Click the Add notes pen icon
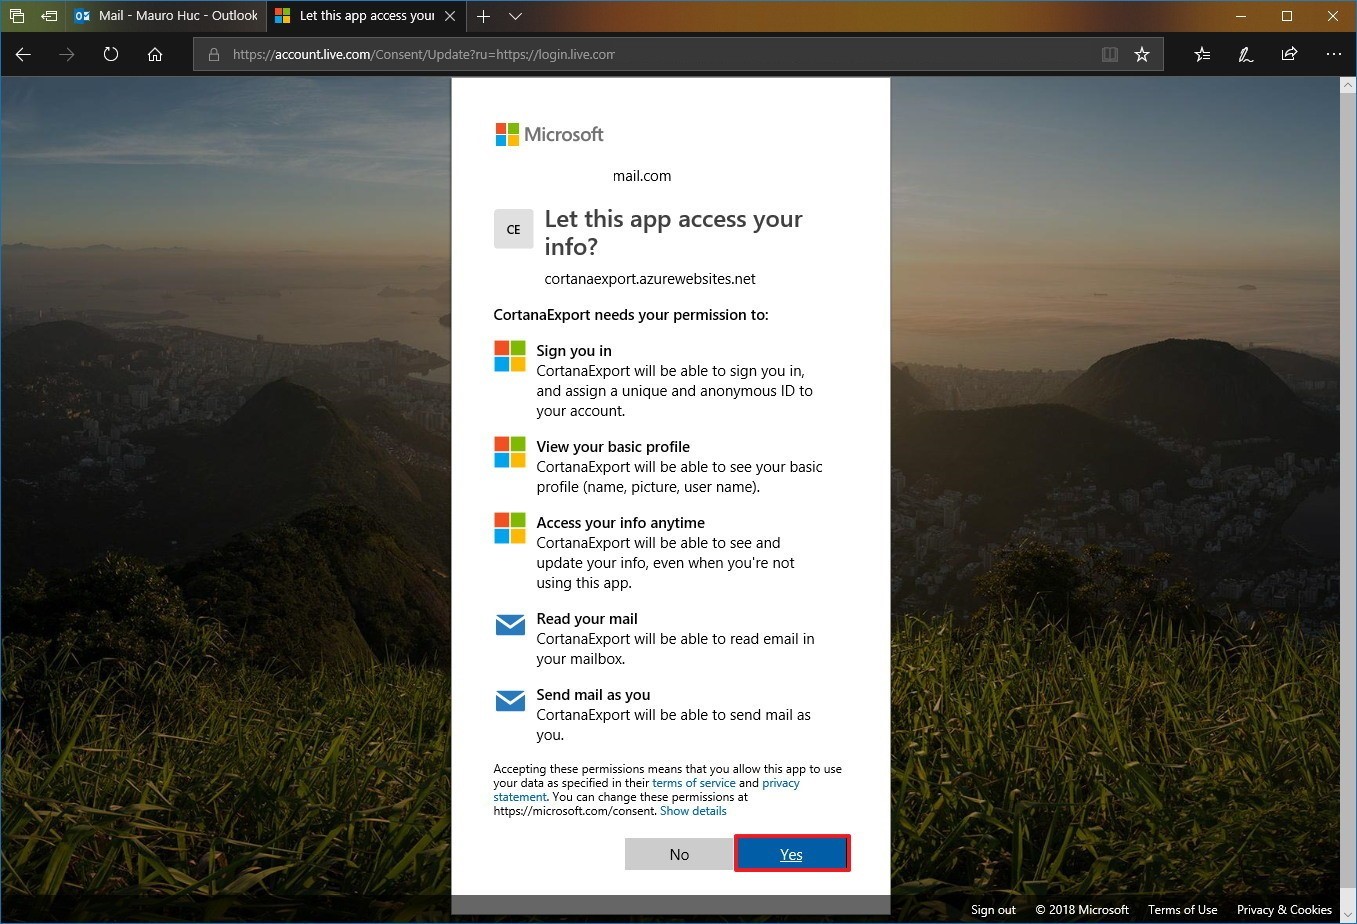 tap(1246, 55)
